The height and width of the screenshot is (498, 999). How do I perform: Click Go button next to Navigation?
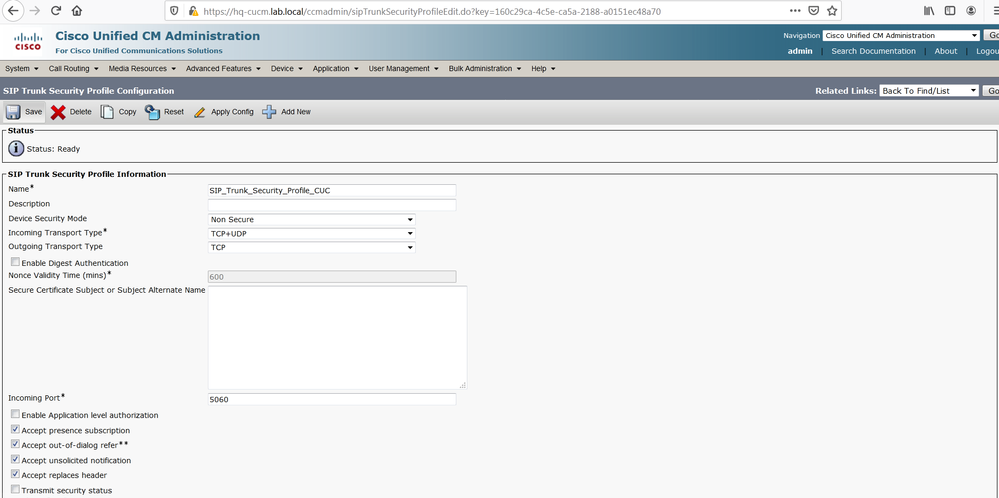pyautogui.click(x=992, y=36)
